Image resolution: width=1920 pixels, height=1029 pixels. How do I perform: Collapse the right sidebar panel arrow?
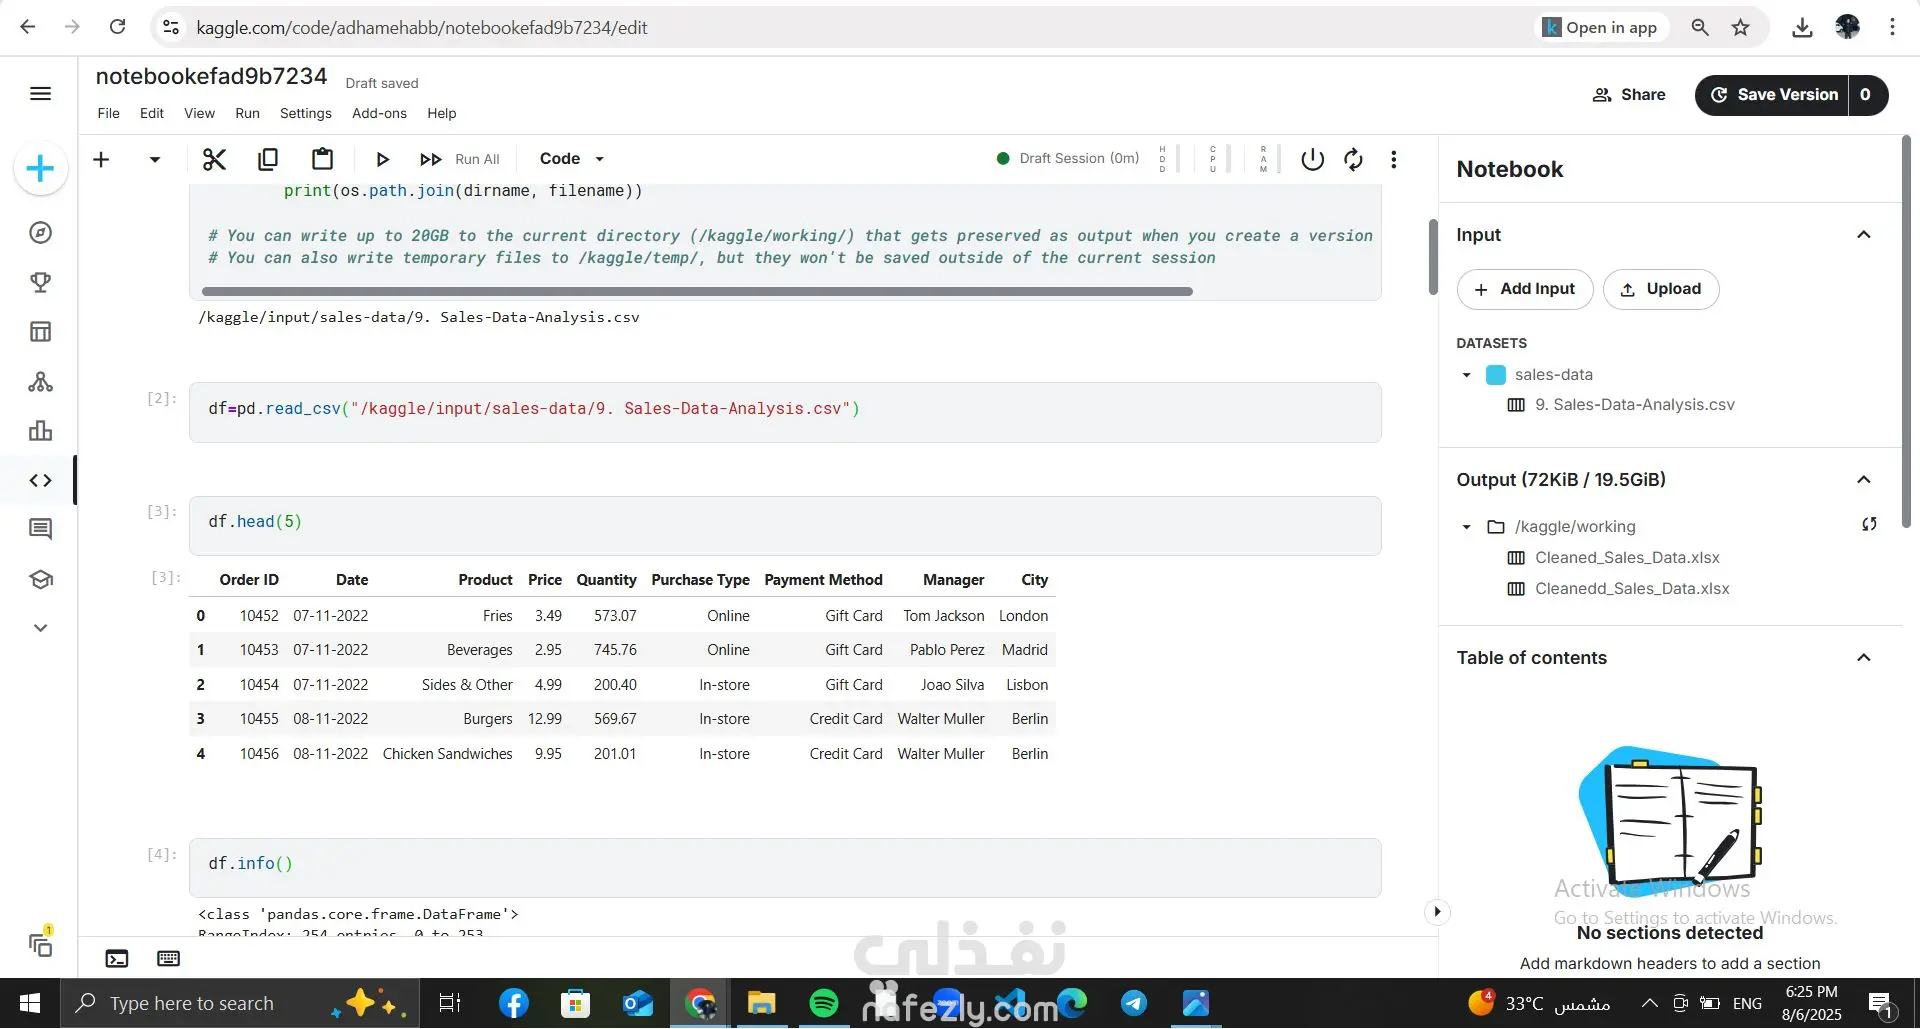click(1437, 912)
